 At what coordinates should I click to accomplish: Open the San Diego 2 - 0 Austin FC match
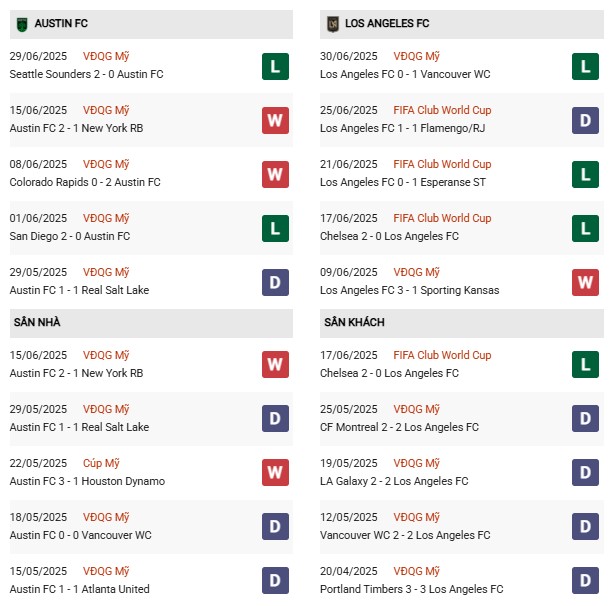coord(70,236)
